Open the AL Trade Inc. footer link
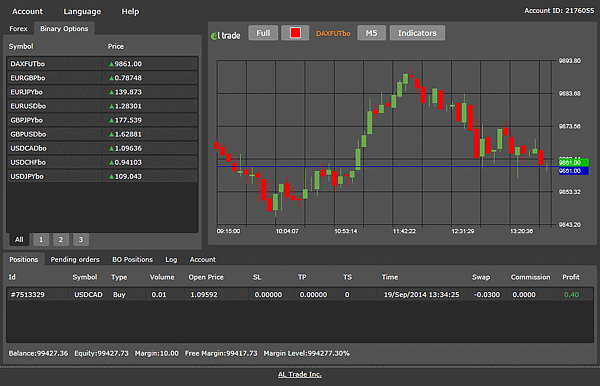 click(x=300, y=375)
